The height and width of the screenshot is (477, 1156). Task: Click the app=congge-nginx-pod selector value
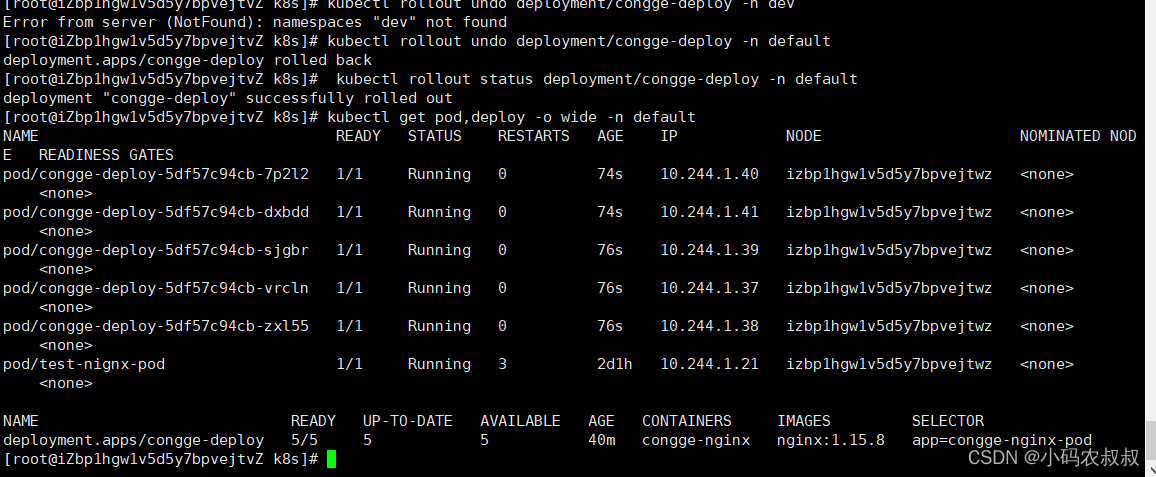pos(1001,440)
